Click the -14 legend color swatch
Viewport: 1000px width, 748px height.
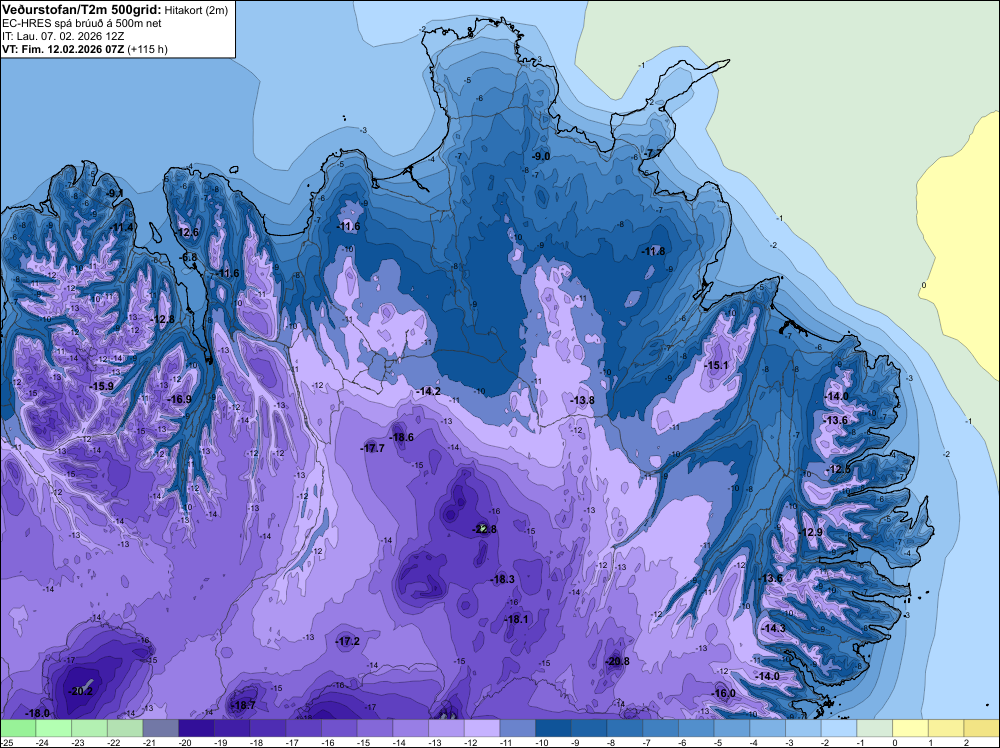coord(411,728)
